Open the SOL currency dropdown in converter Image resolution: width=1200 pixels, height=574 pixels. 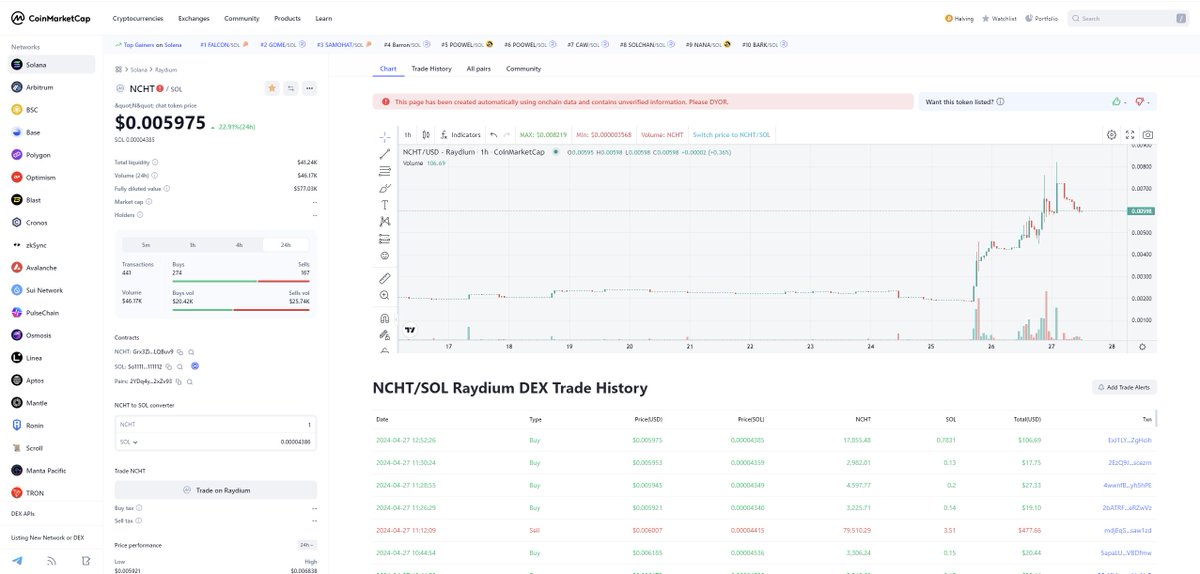(129, 441)
